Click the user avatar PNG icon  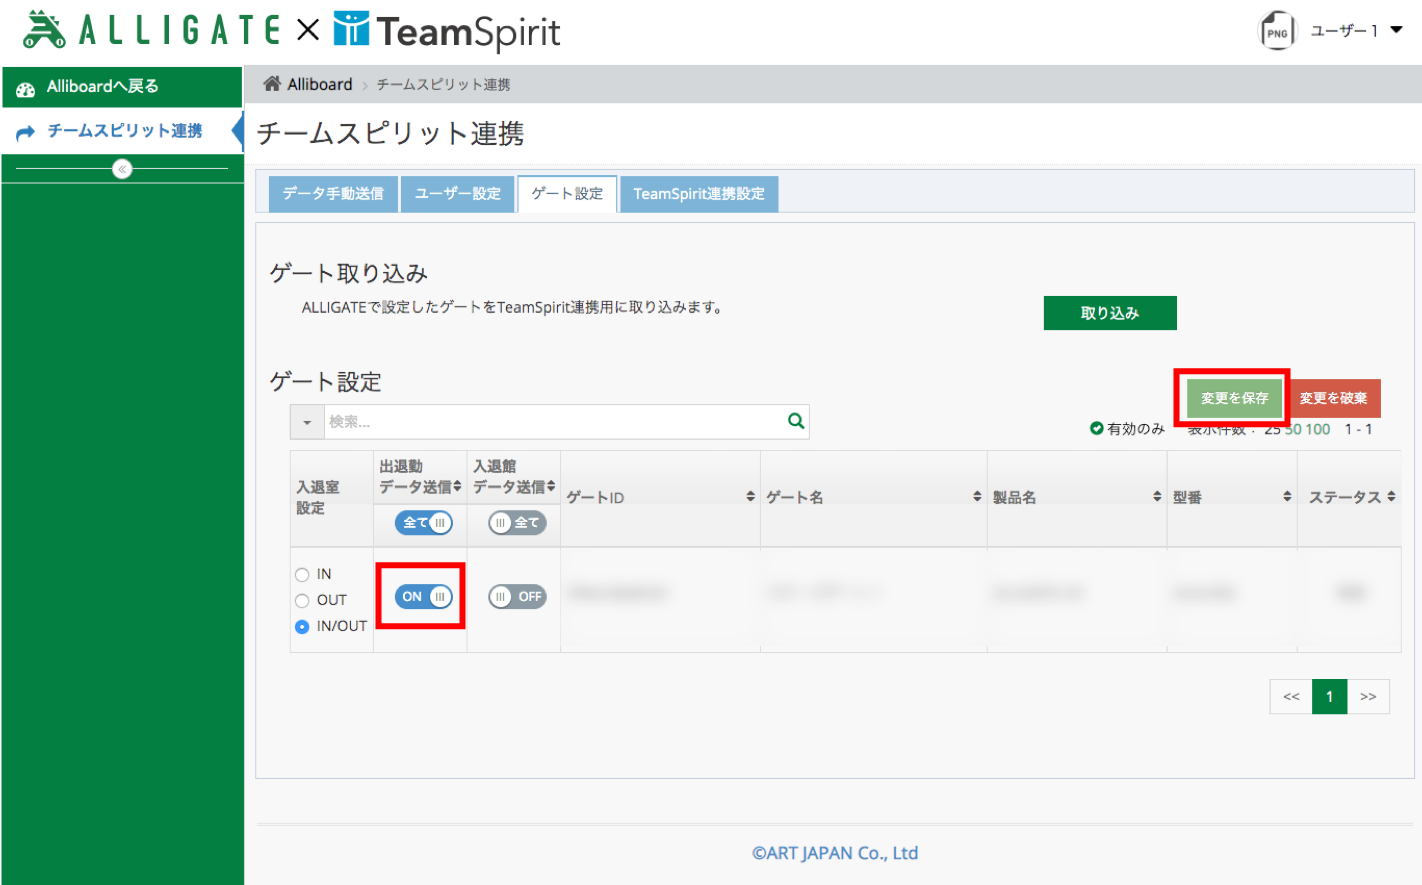coord(1277,31)
